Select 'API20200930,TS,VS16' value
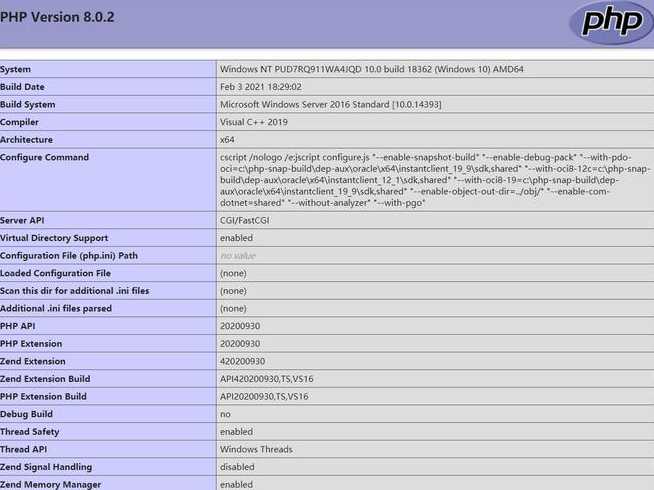 pyautogui.click(x=264, y=397)
